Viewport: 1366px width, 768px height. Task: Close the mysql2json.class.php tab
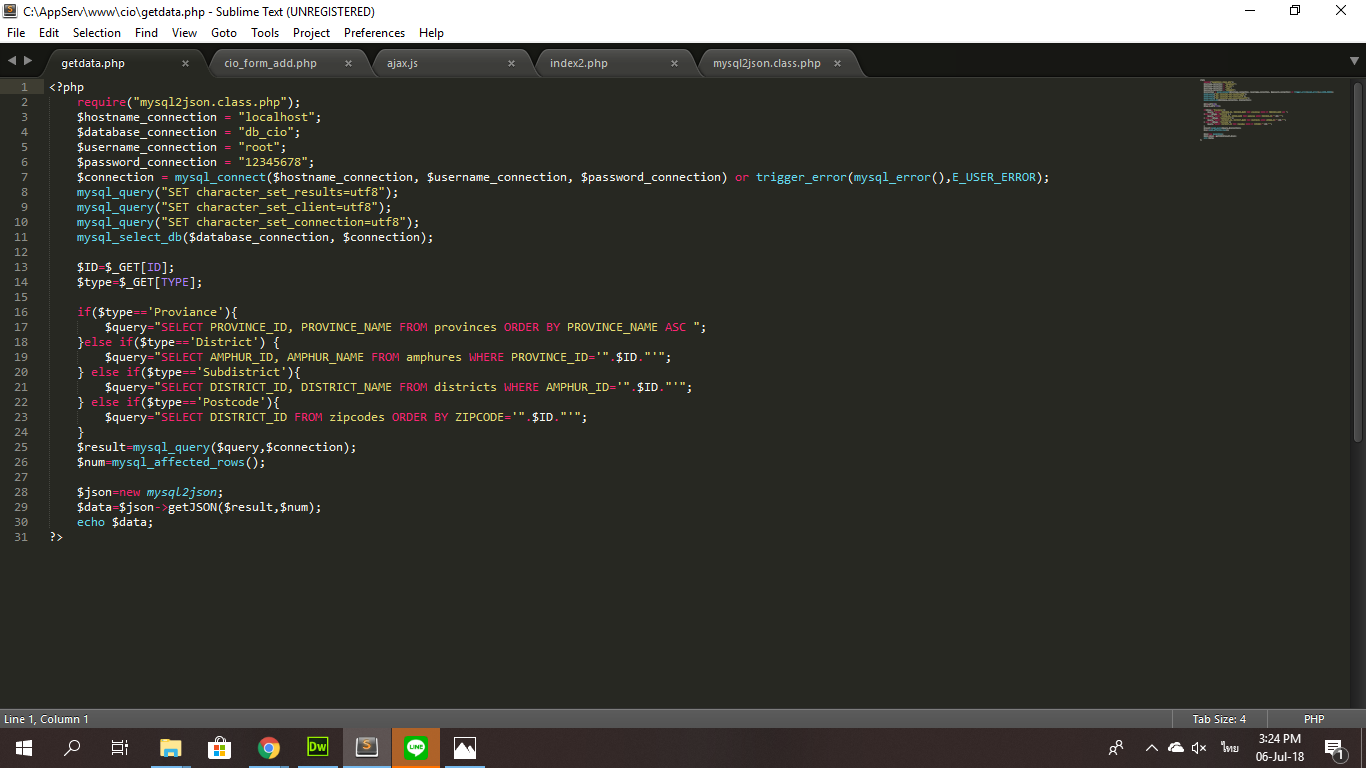click(x=837, y=63)
